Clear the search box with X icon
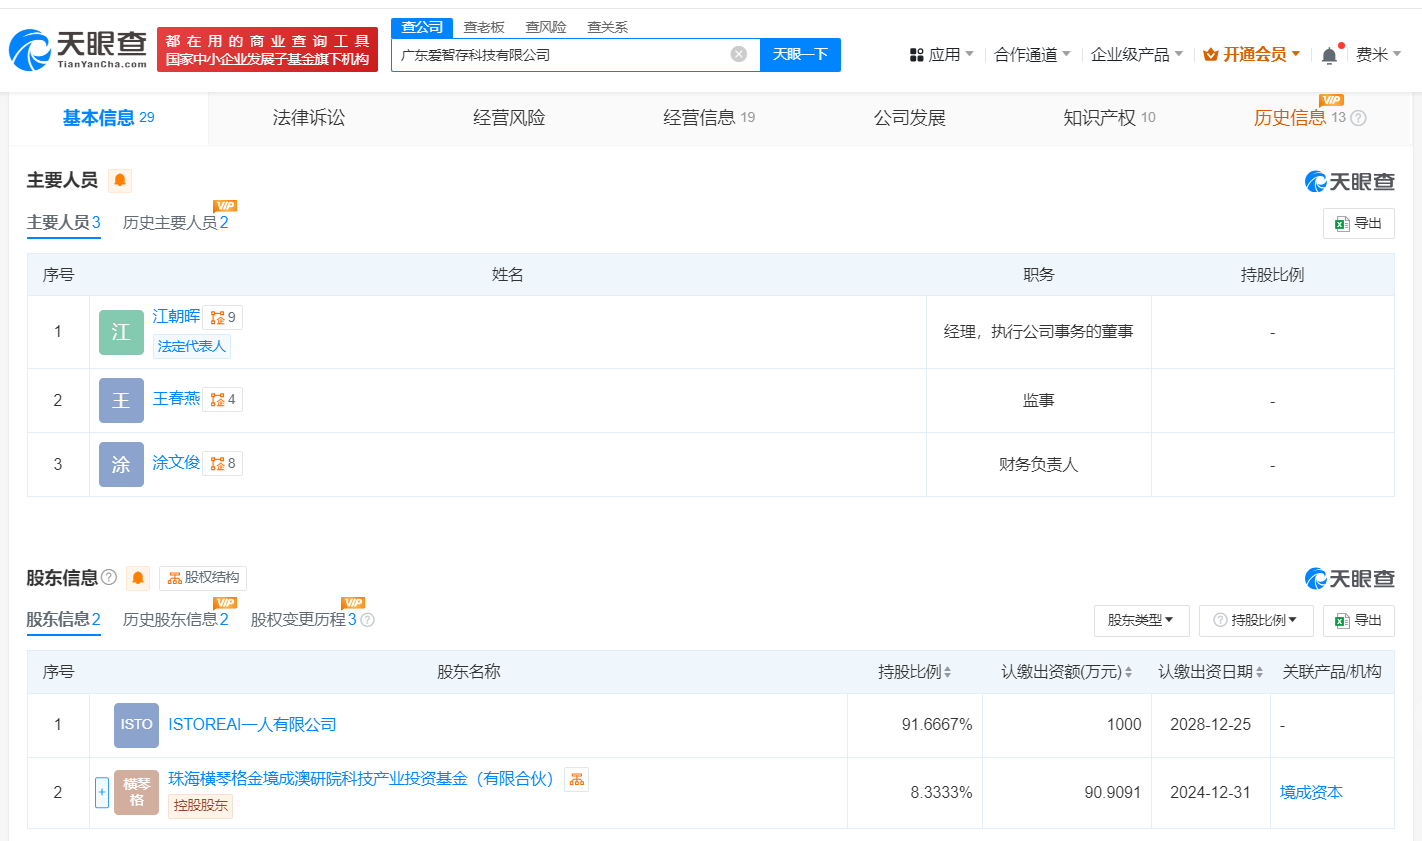 pos(738,54)
